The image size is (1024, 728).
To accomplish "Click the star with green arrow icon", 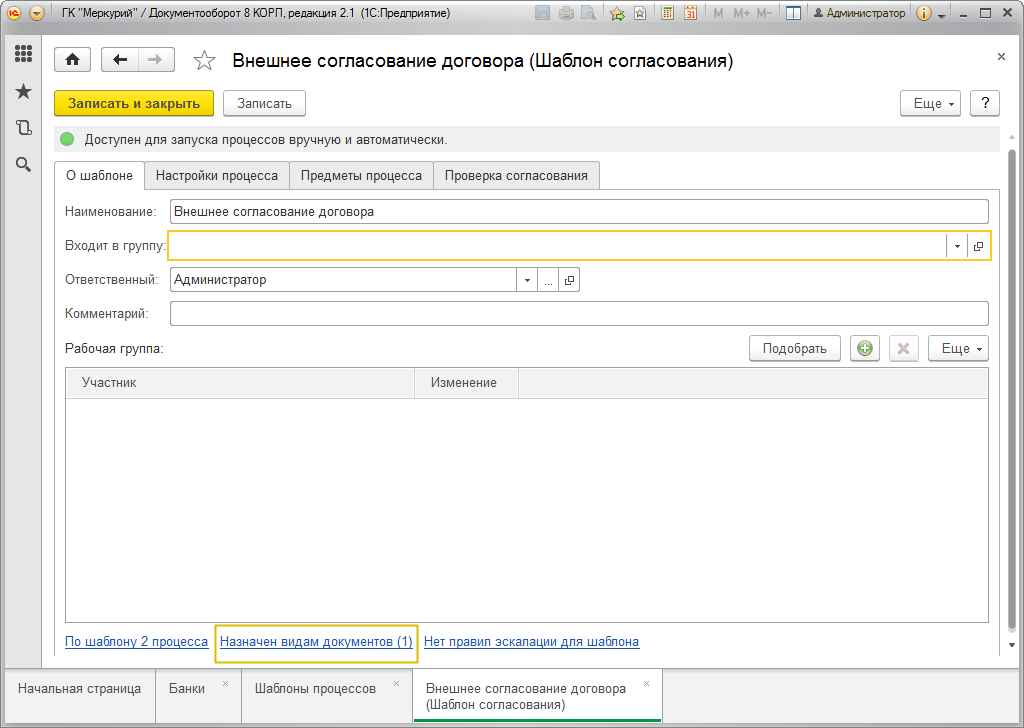I will 617,13.
